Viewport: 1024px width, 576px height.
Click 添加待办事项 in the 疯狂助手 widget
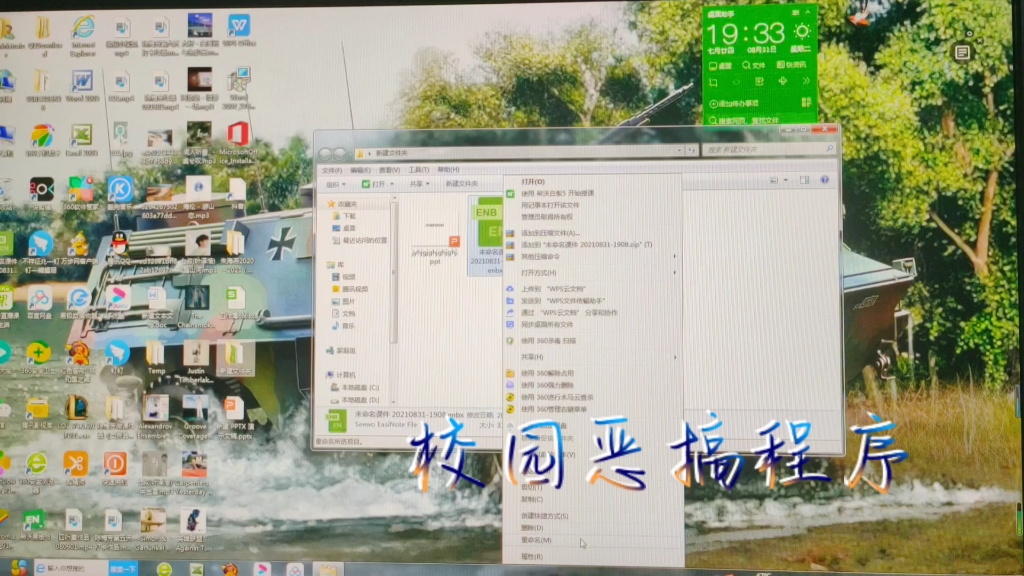pos(735,103)
